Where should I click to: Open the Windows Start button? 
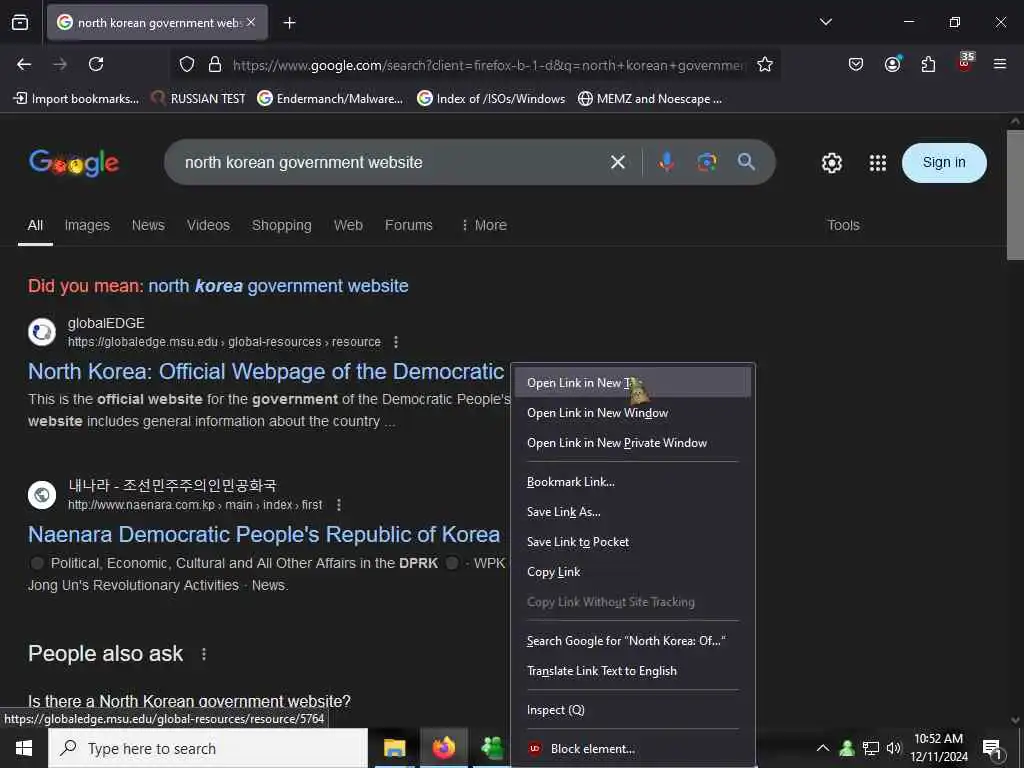24,748
